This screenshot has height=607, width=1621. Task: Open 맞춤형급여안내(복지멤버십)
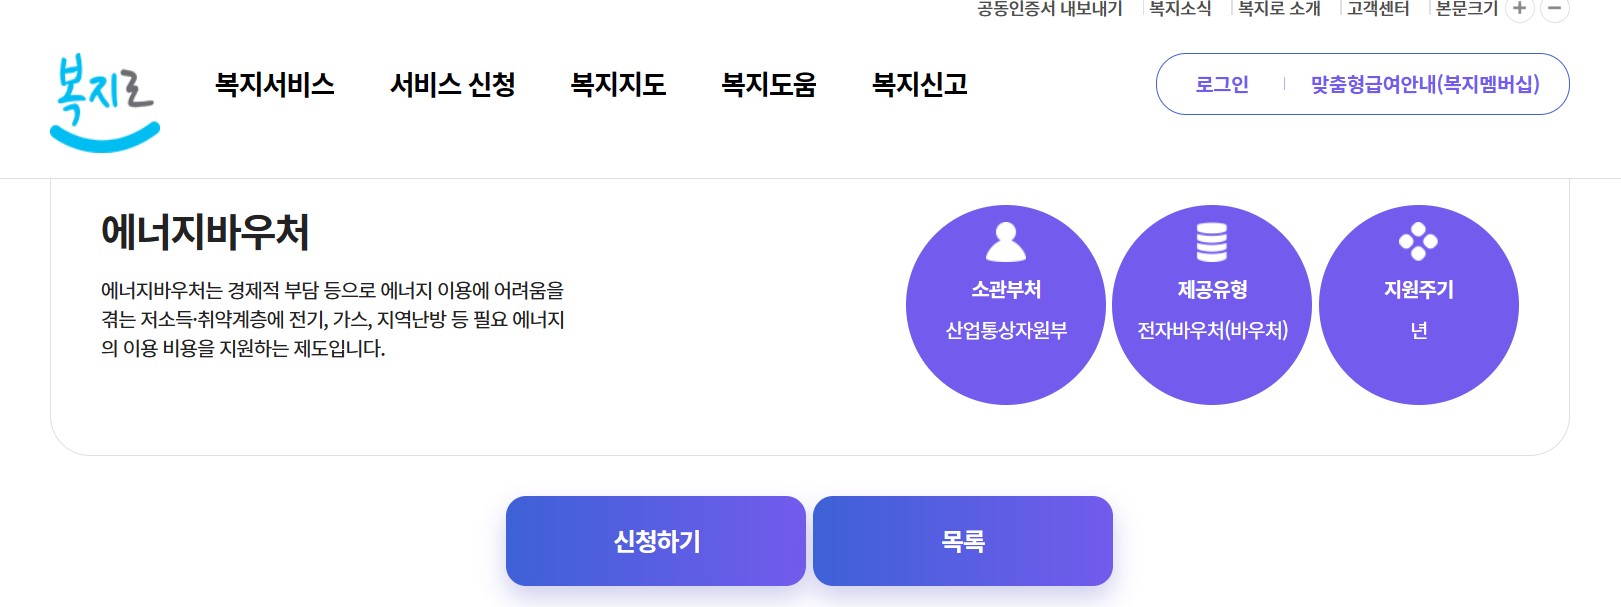tap(1426, 86)
